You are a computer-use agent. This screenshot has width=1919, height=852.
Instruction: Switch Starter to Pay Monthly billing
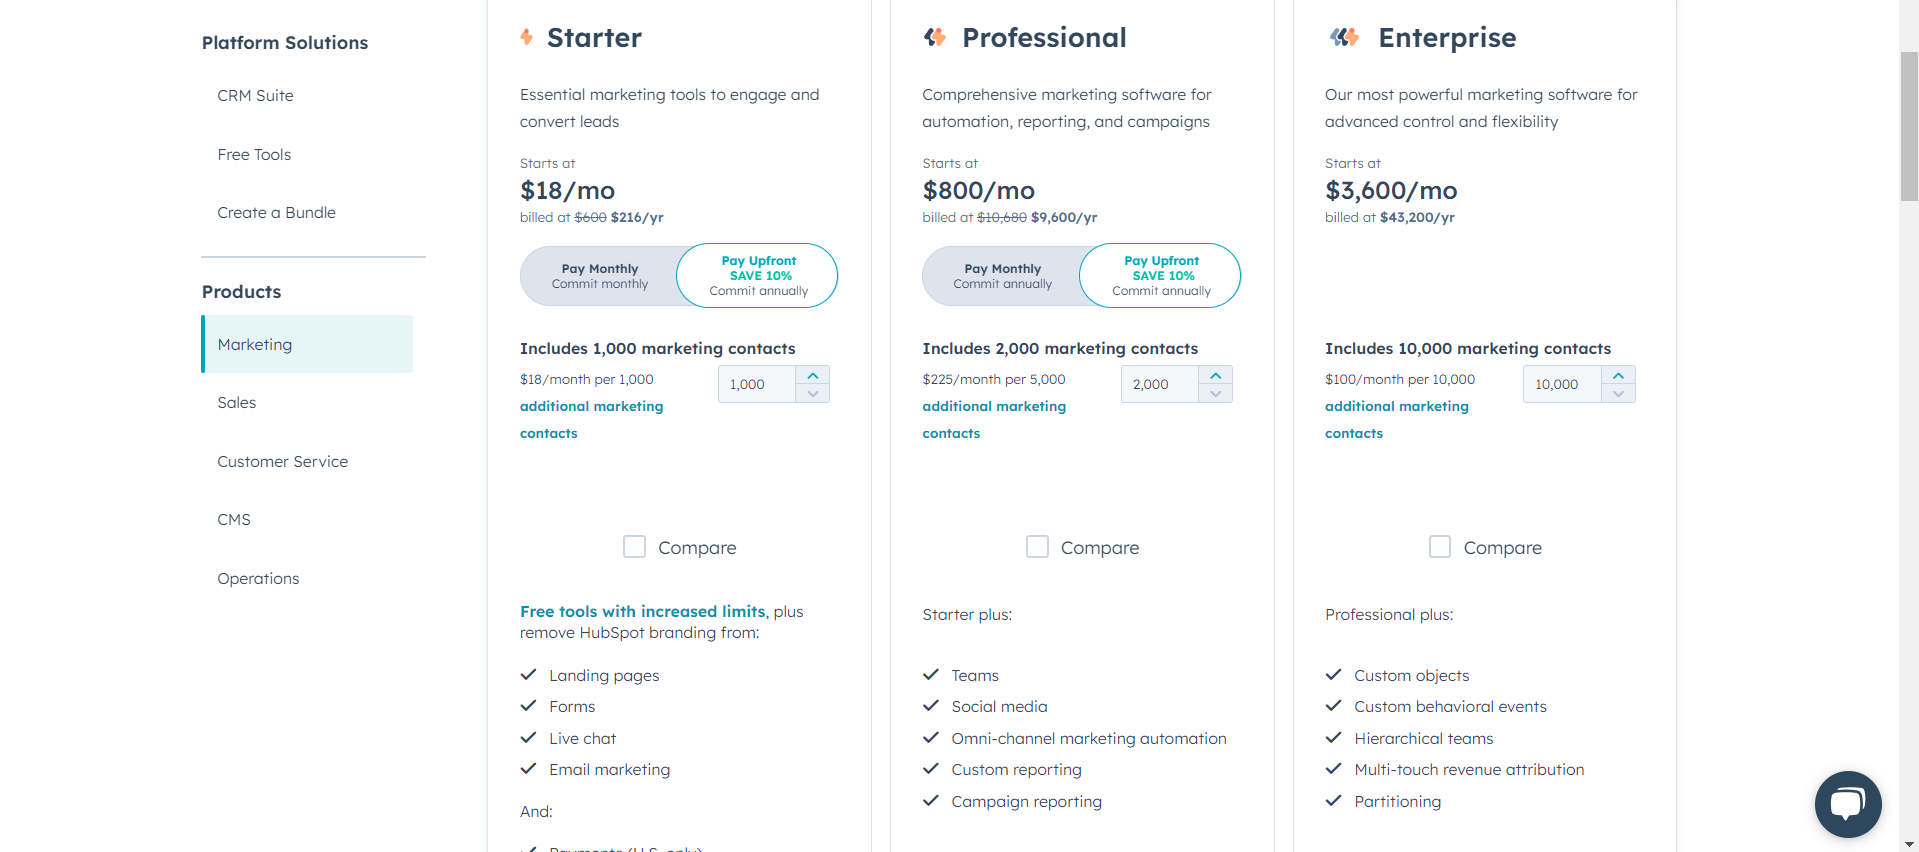click(x=599, y=276)
